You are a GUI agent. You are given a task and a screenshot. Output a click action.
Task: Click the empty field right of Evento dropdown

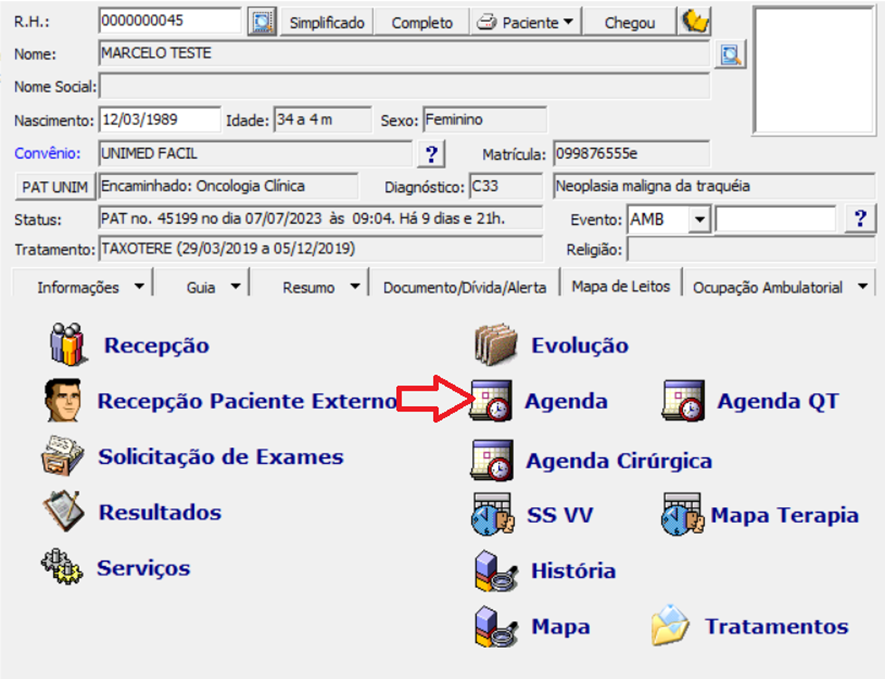(x=776, y=219)
